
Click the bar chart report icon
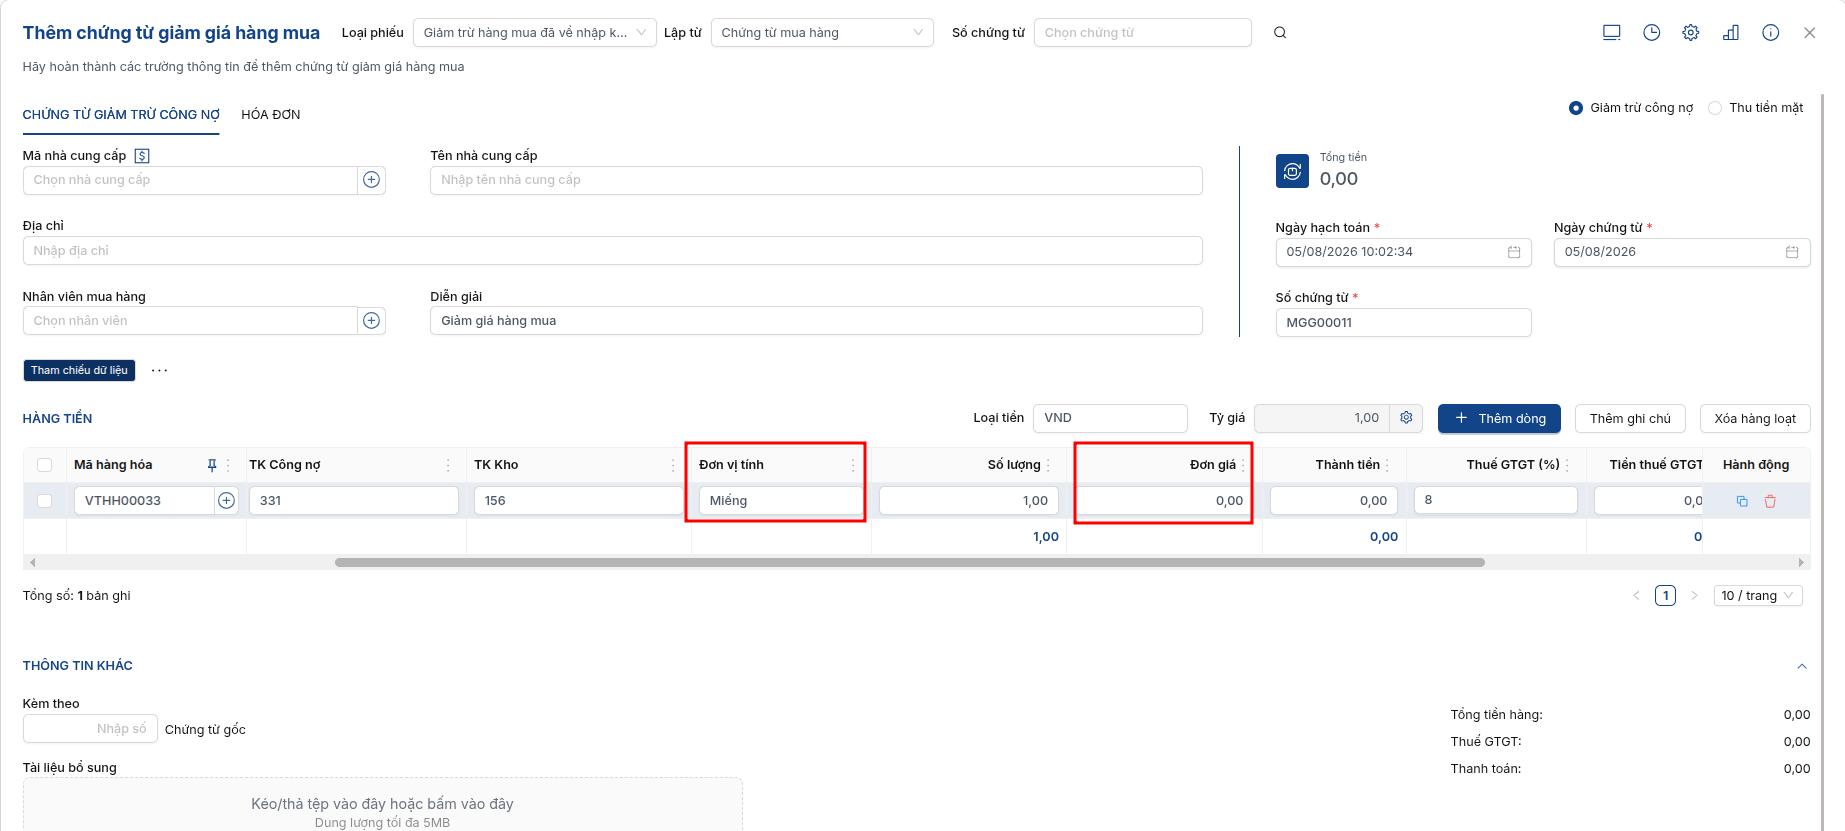[1731, 33]
